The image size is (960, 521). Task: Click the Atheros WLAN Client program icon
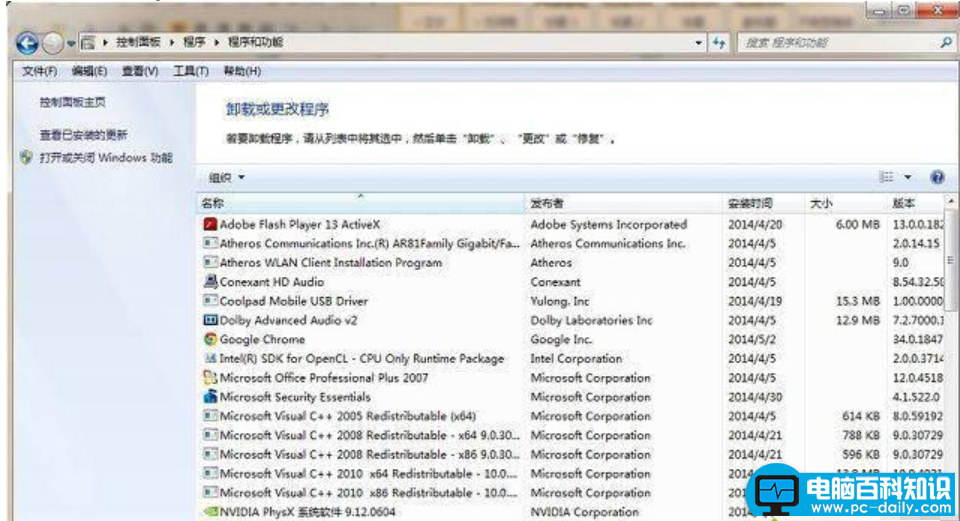coord(210,262)
